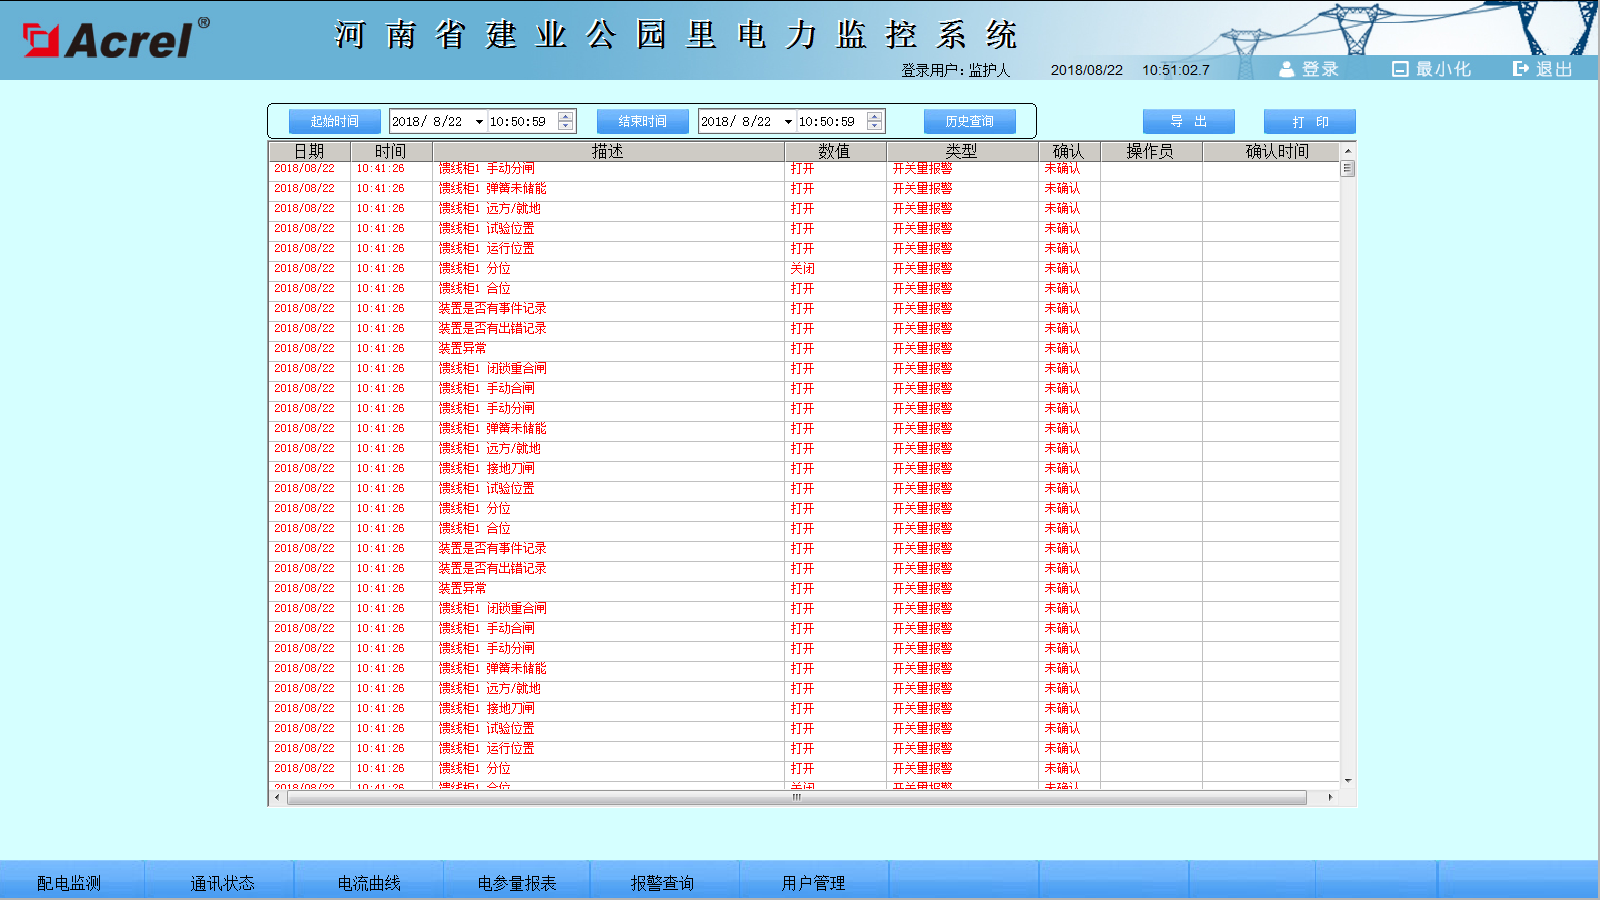The image size is (1600, 900).
Task: Open the end date dropdown arrow
Action: (x=788, y=122)
